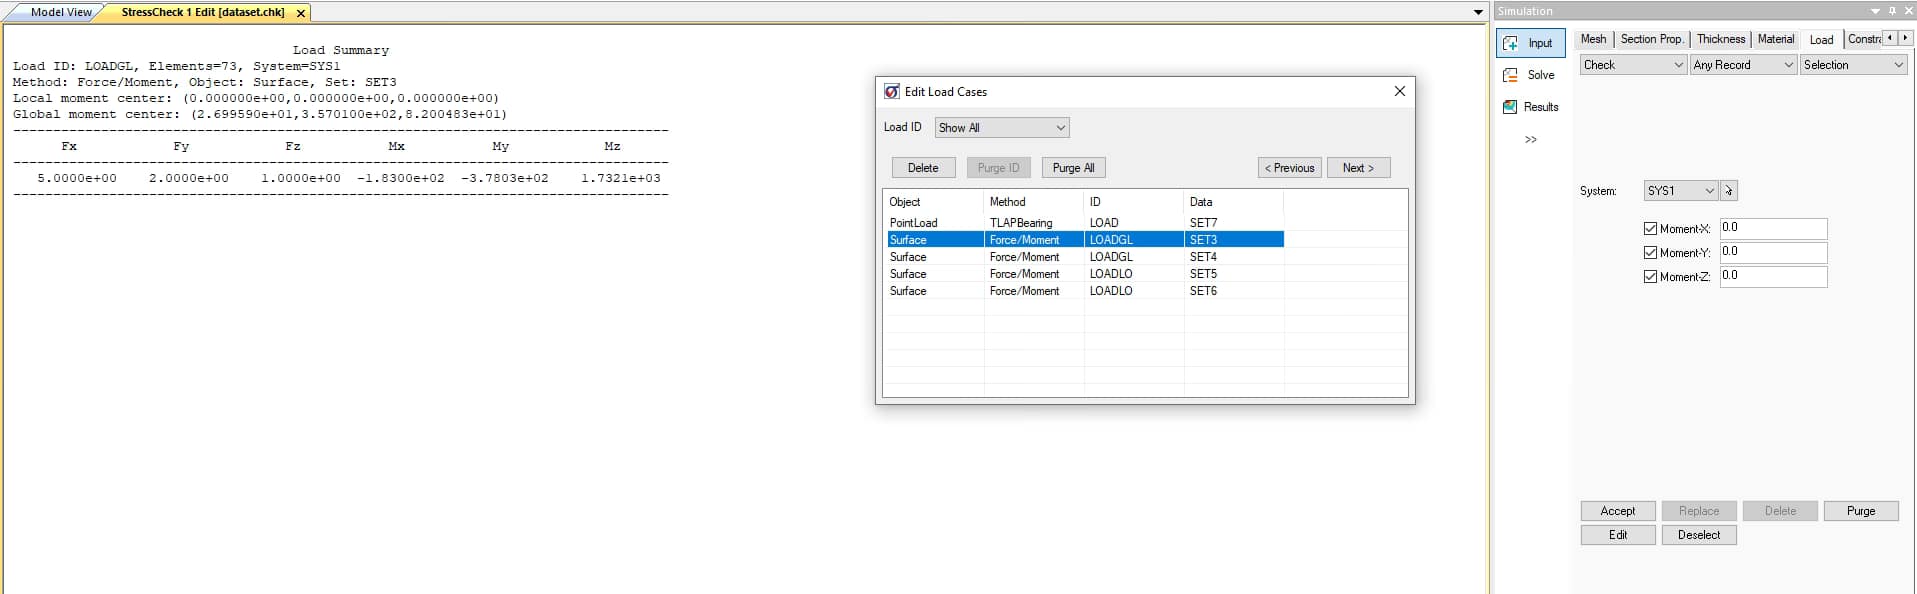Disable the Moment-Z checkbox
The image size is (1917, 594).
(x=1650, y=277)
